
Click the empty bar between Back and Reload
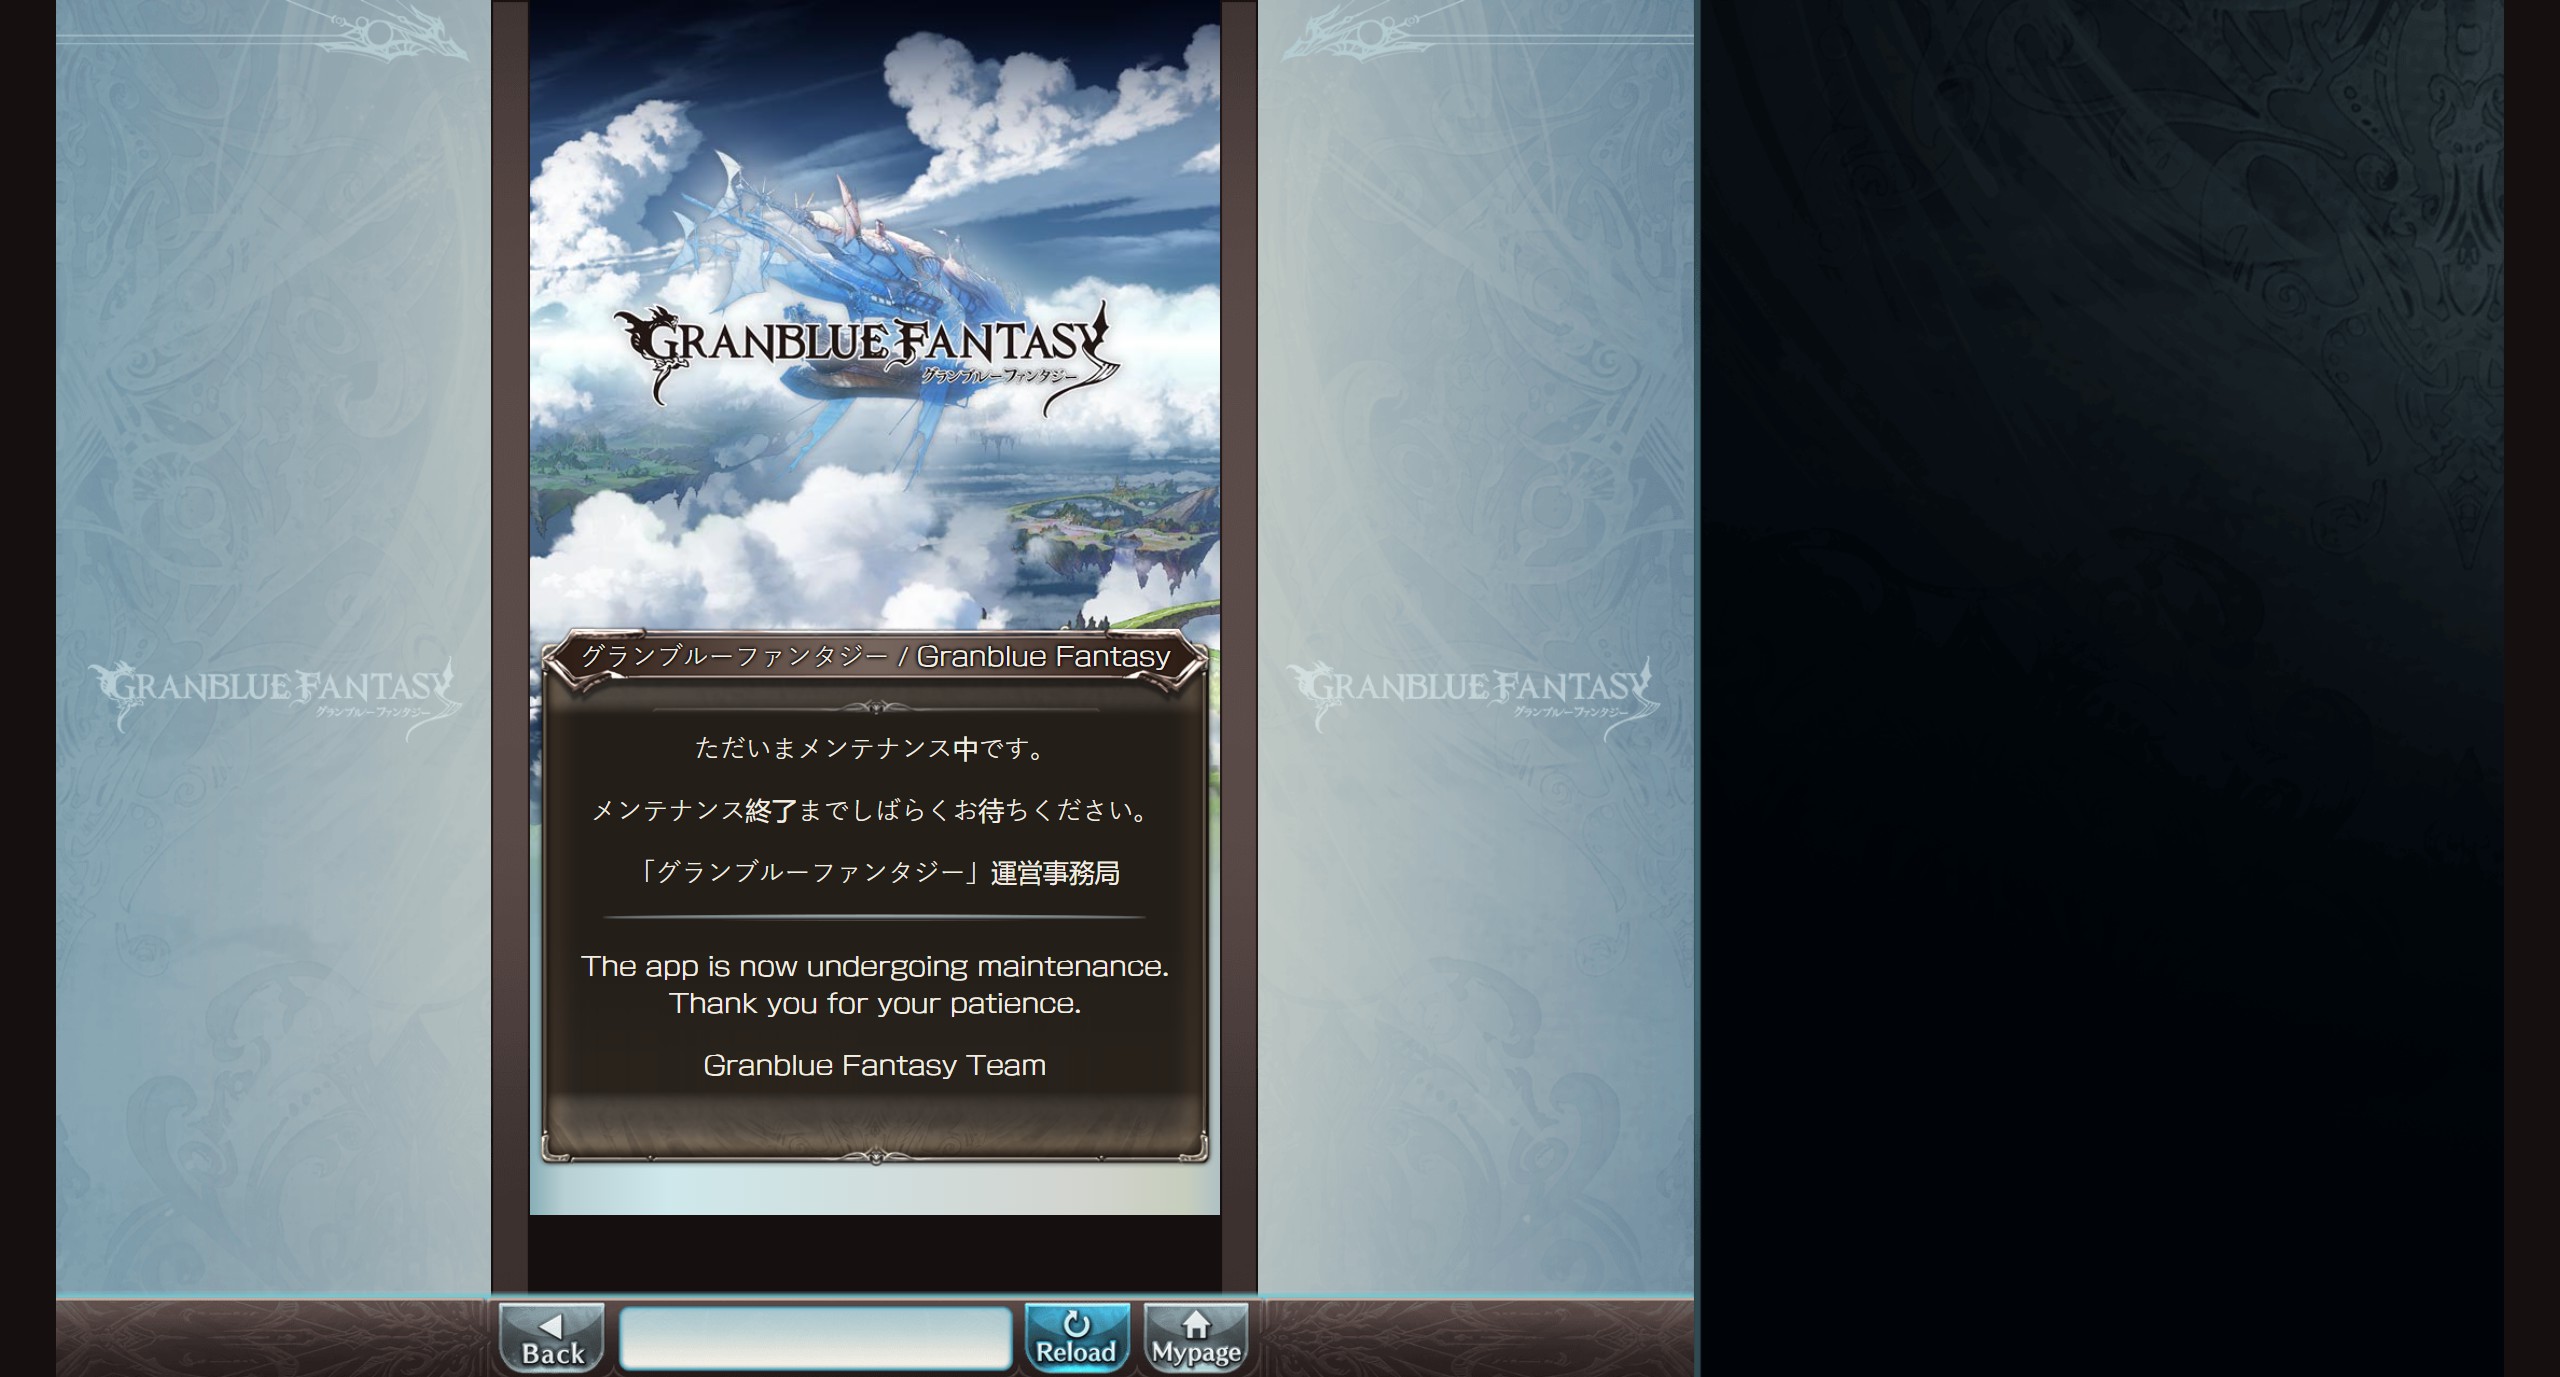(815, 1337)
